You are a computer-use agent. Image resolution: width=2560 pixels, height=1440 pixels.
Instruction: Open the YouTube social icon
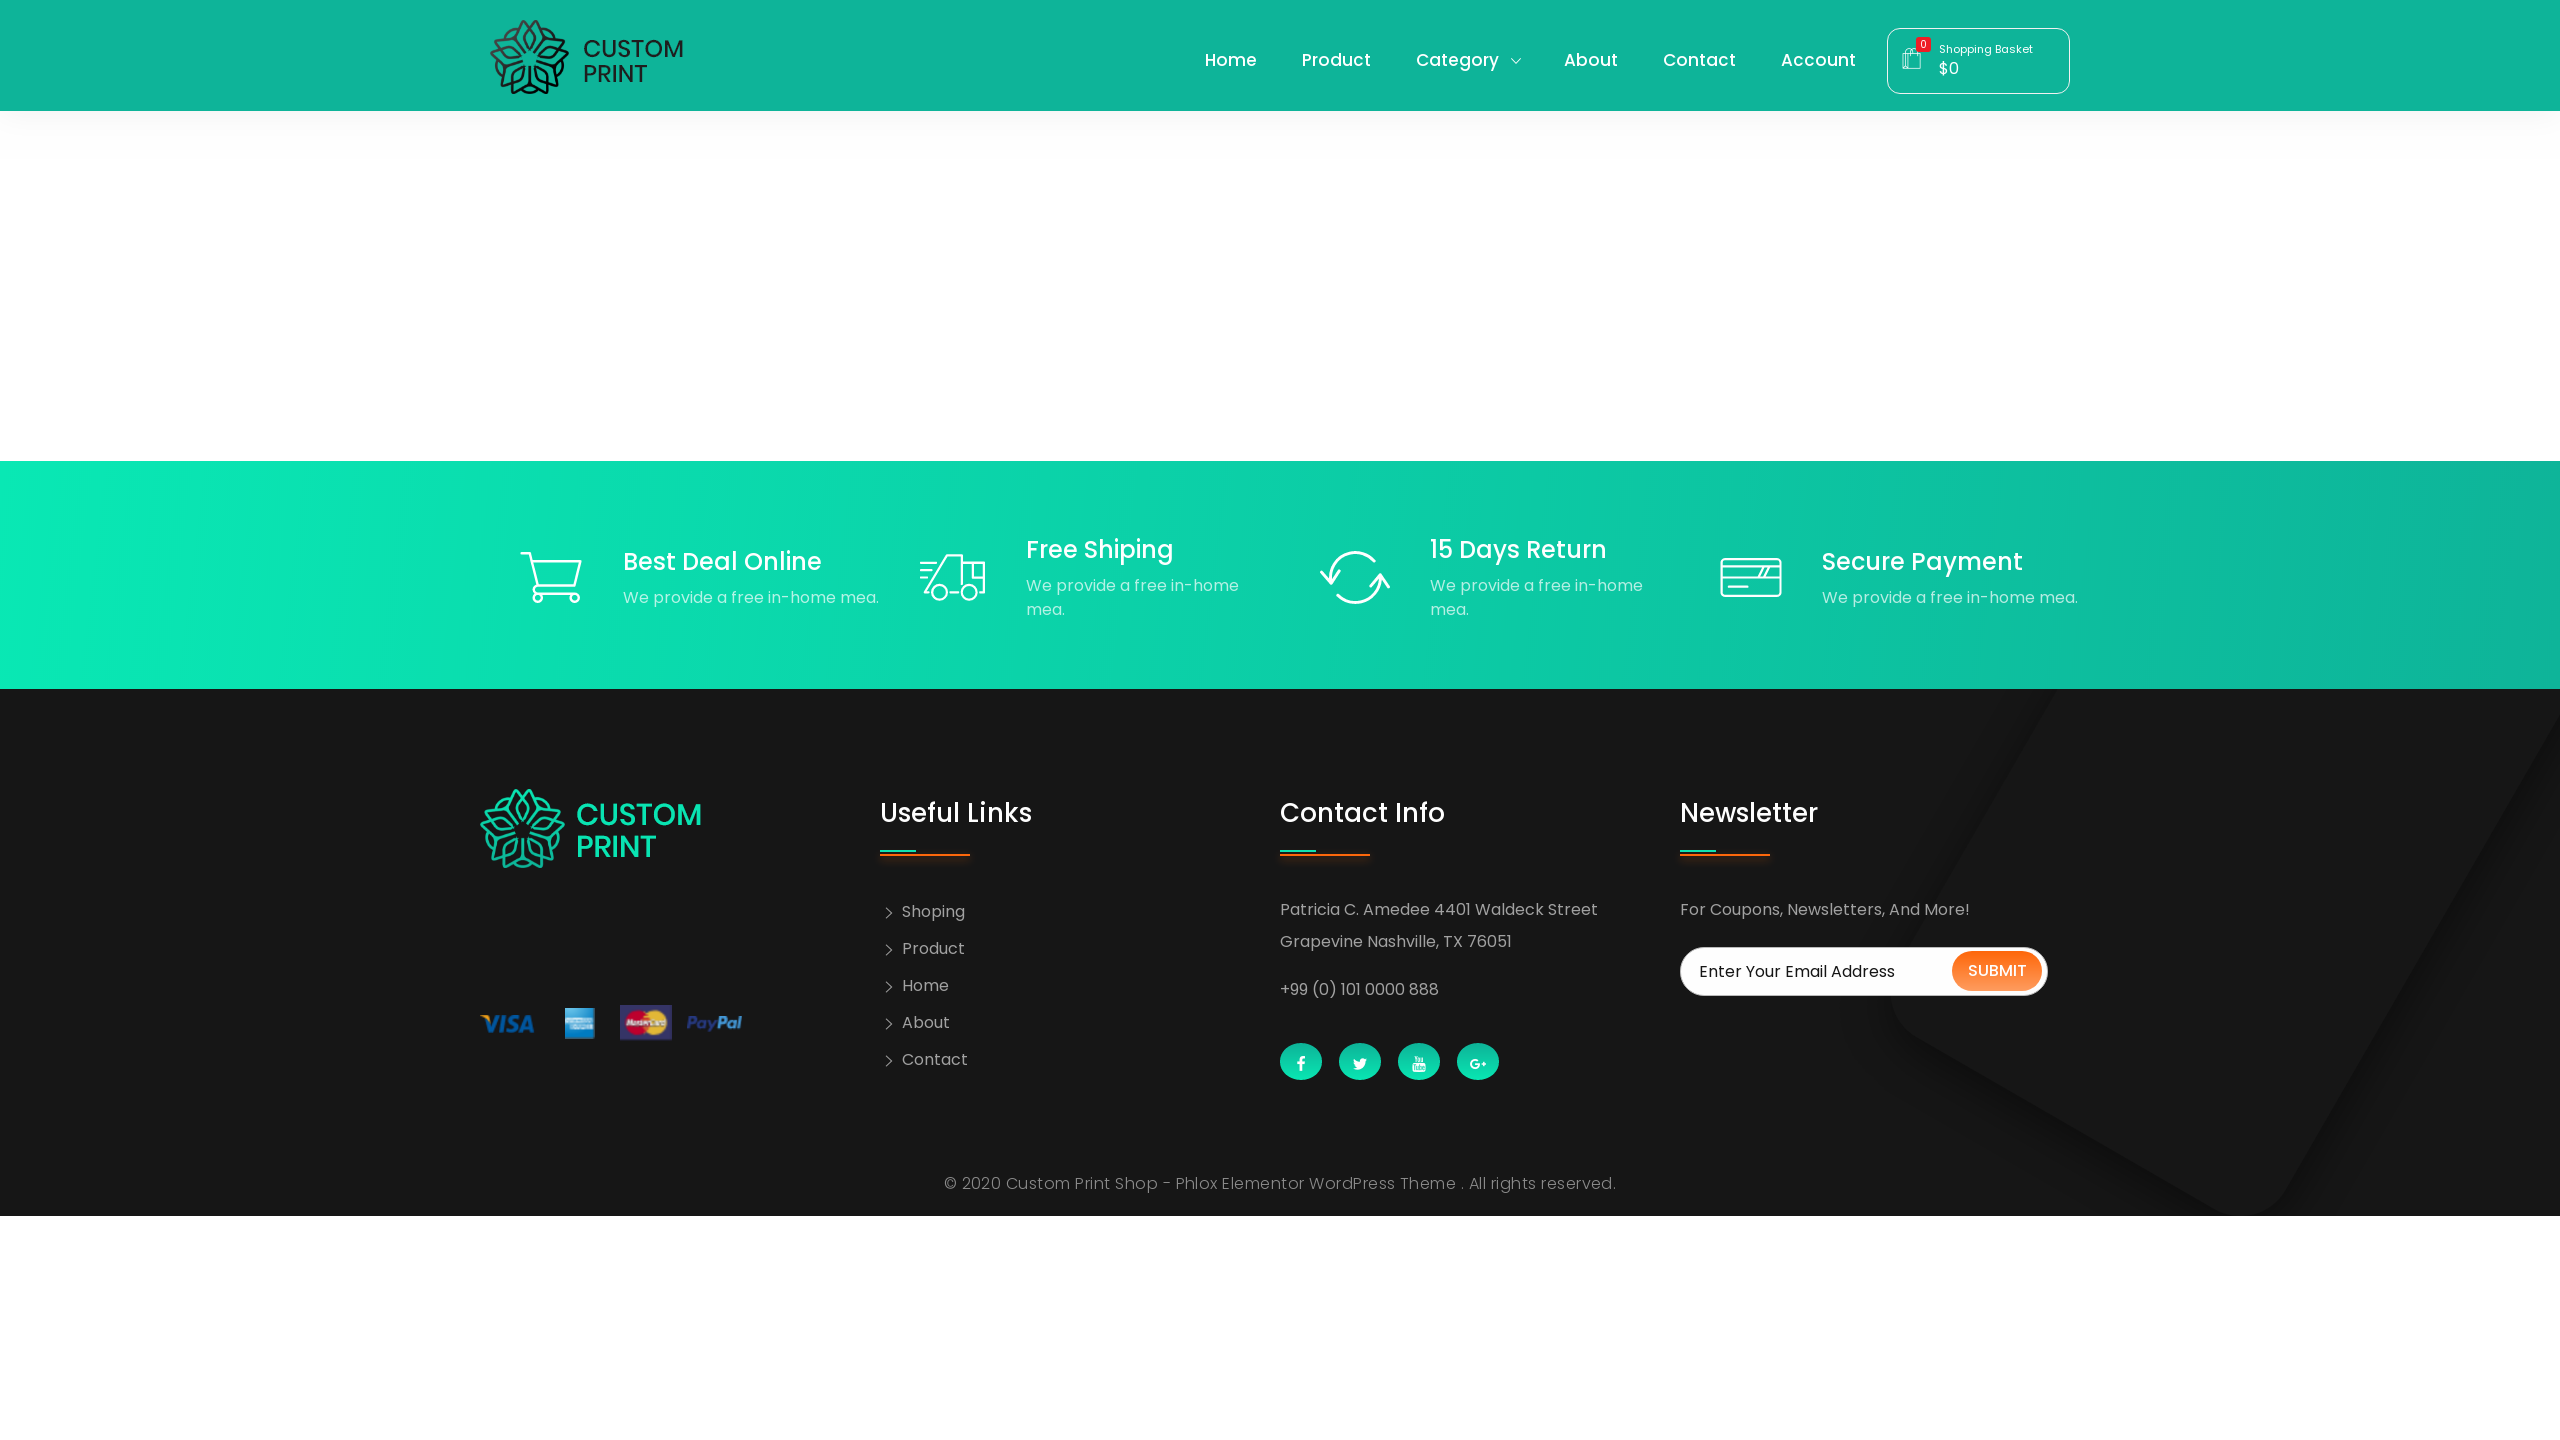coord(1418,1062)
